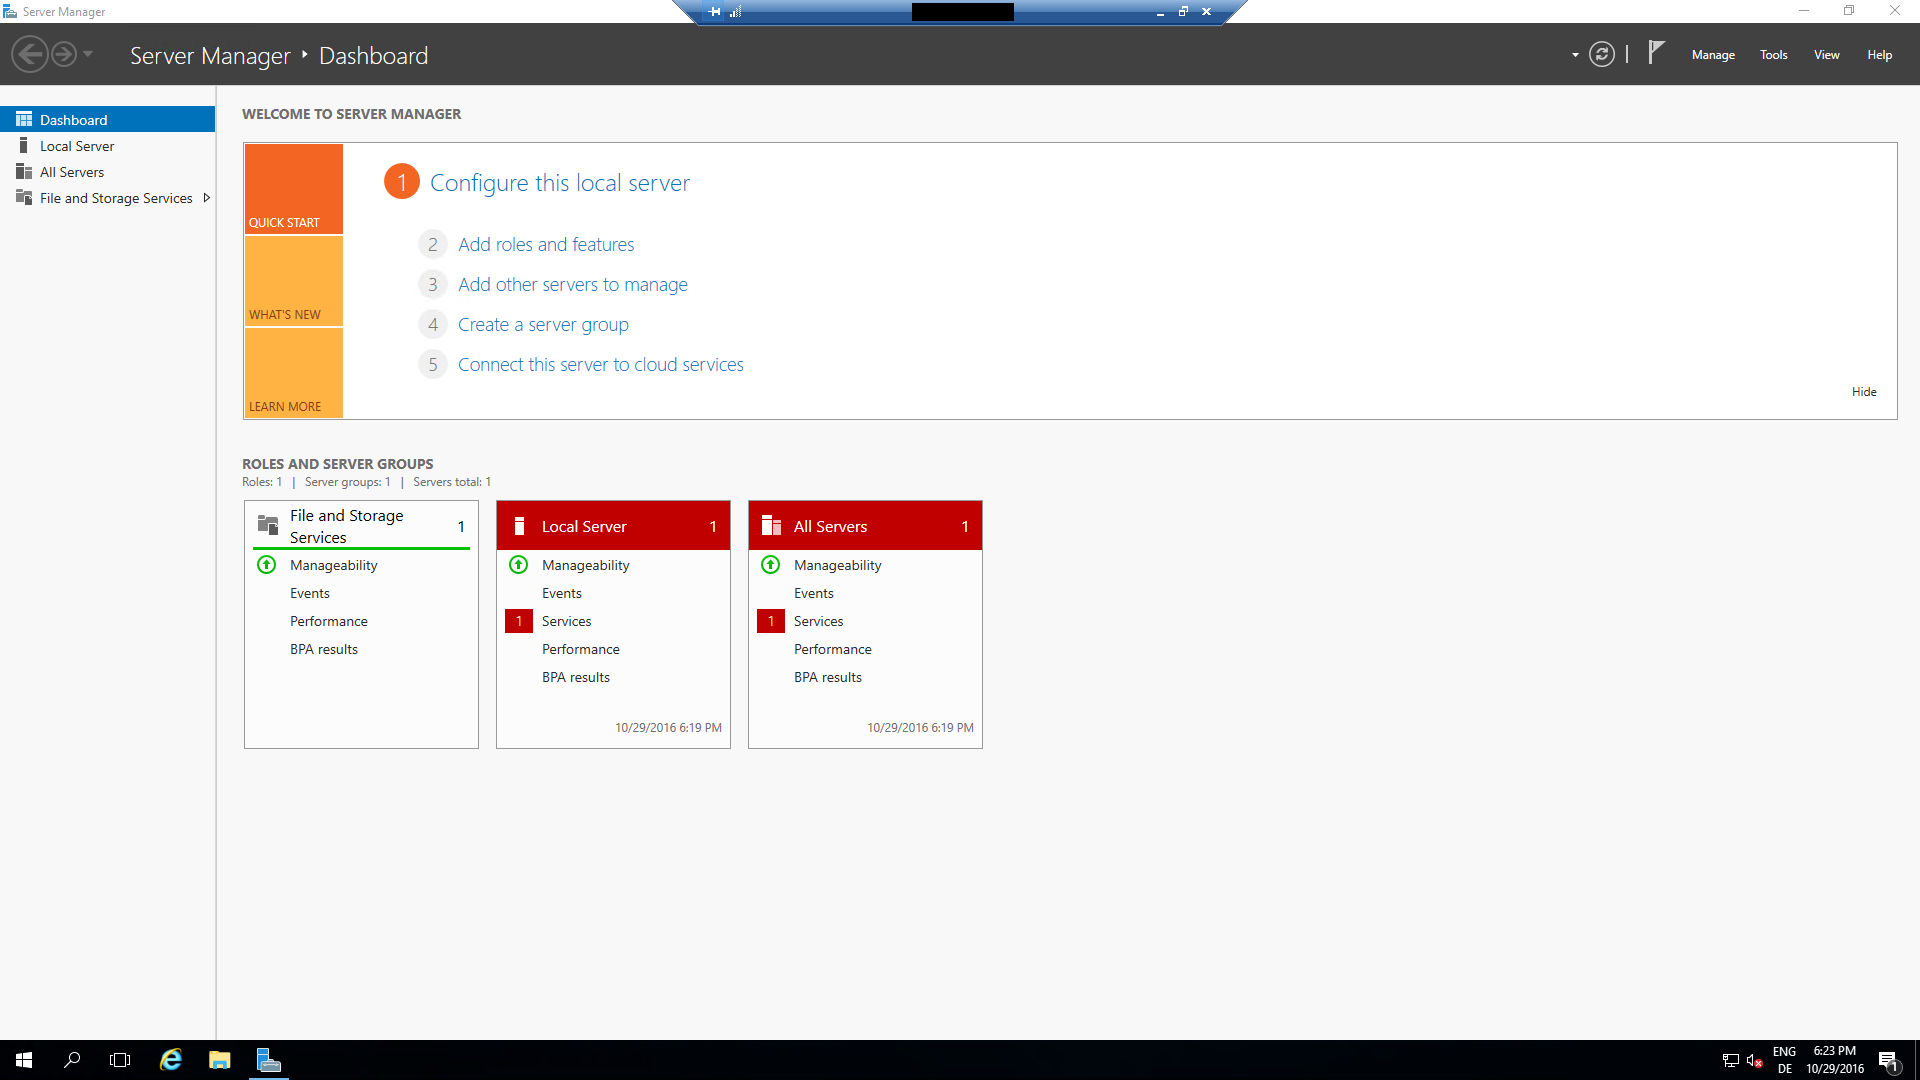Open File and Storage Services tile header
The image size is (1920, 1080).
(x=361, y=526)
